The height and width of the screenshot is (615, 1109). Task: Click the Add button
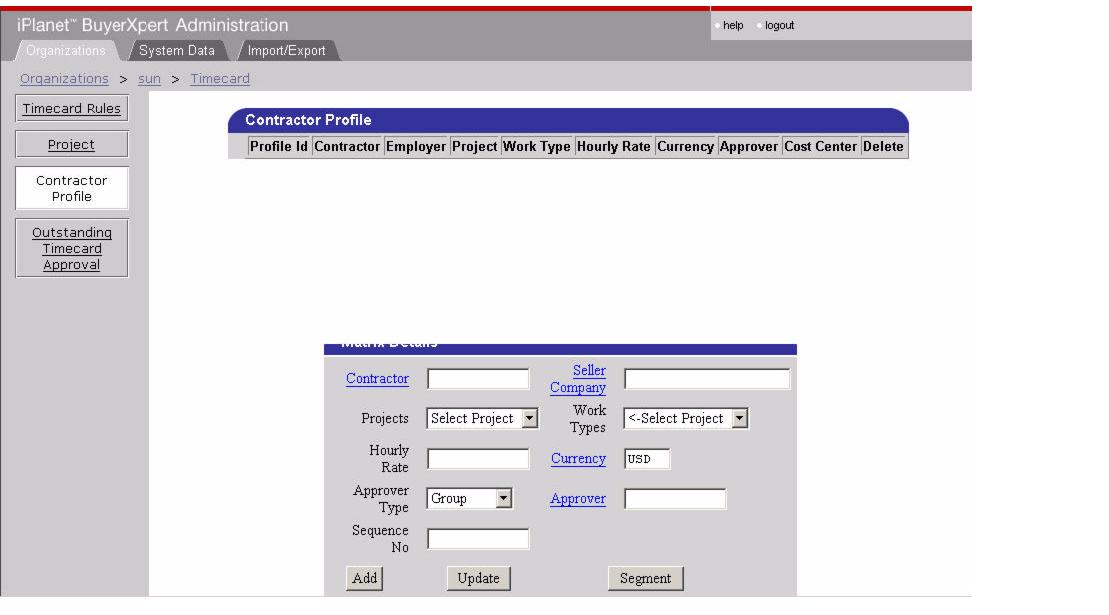pyautogui.click(x=364, y=578)
